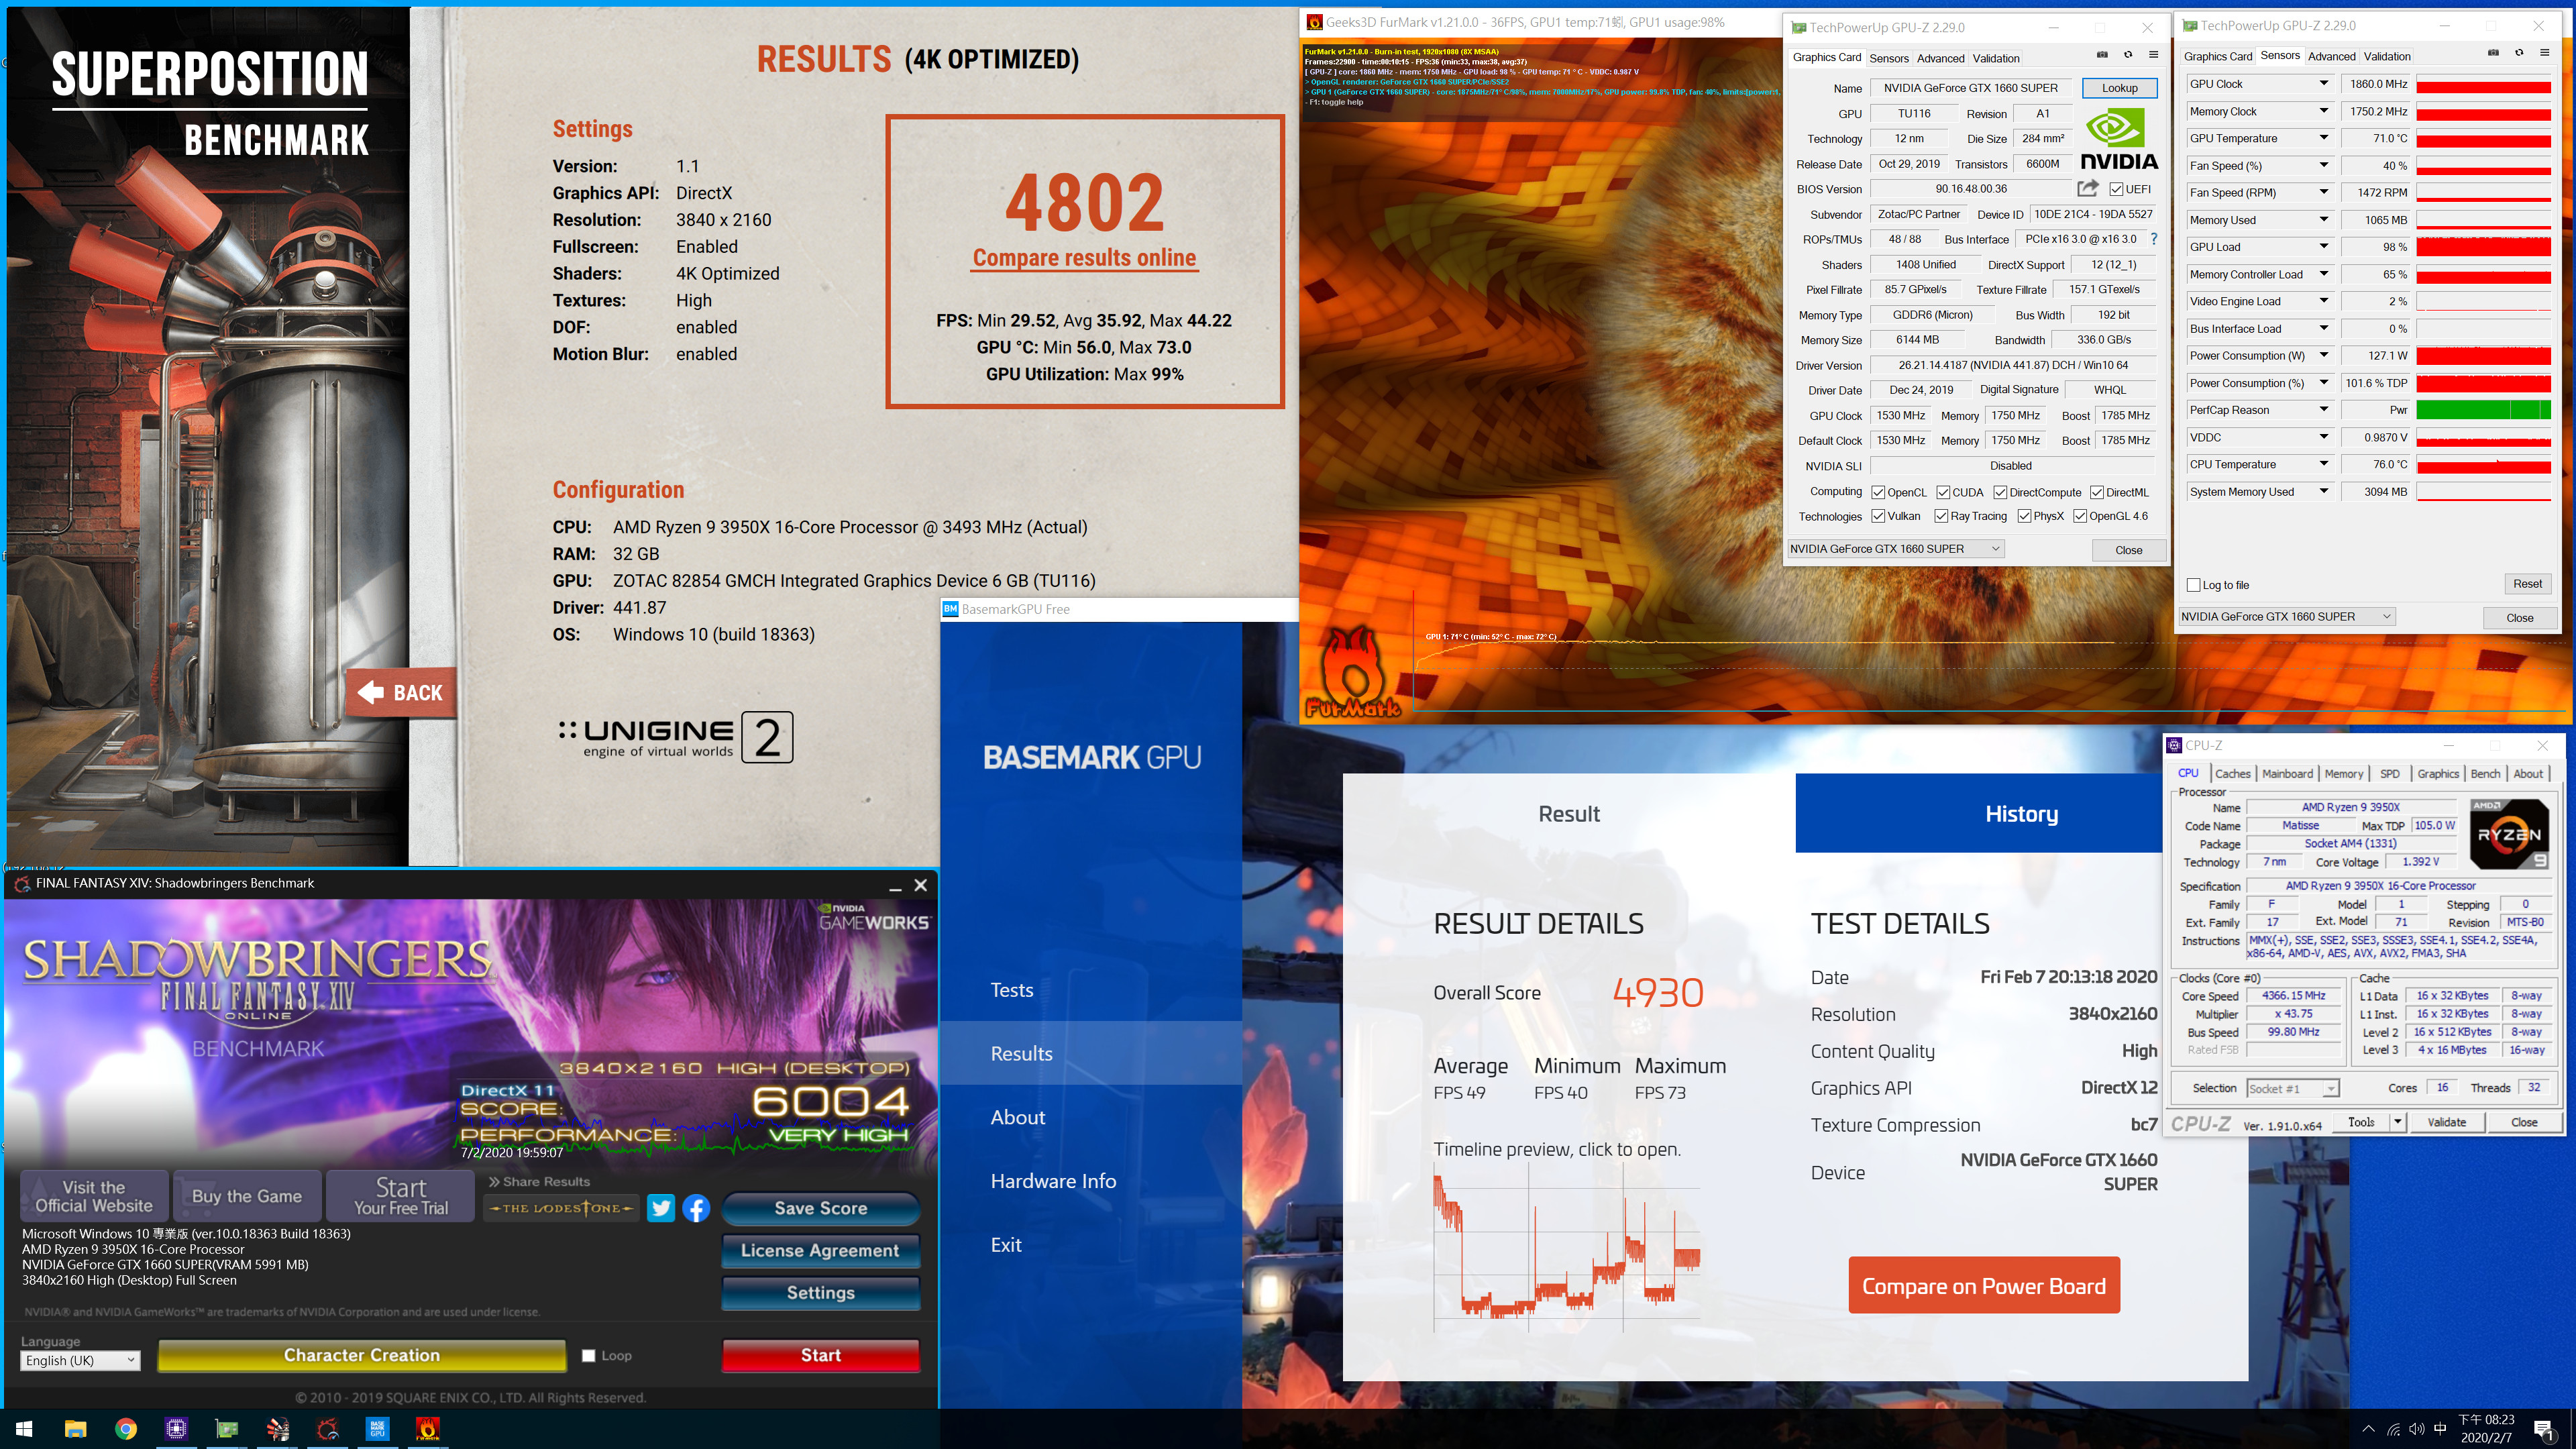This screenshot has height=1449, width=2576.
Task: Open File Explorer from the taskbar
Action: pos(75,1428)
